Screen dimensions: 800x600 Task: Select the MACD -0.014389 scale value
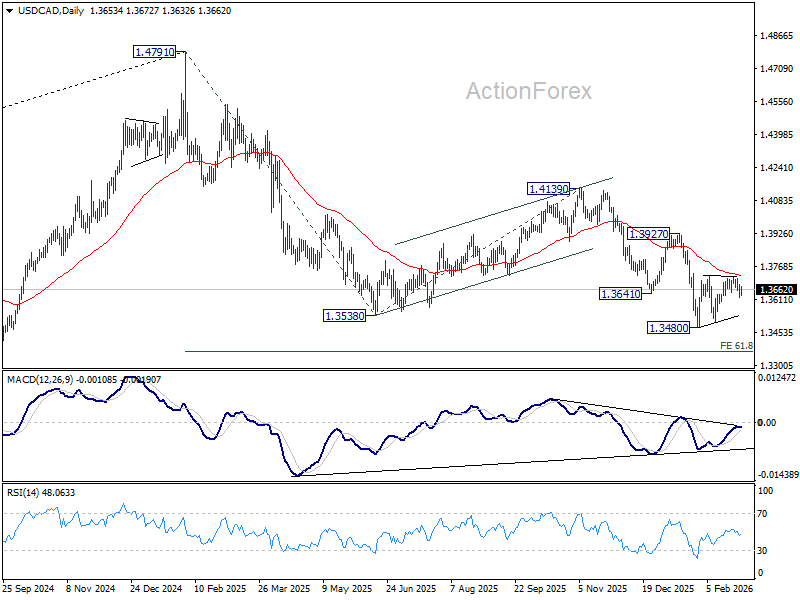[778, 474]
